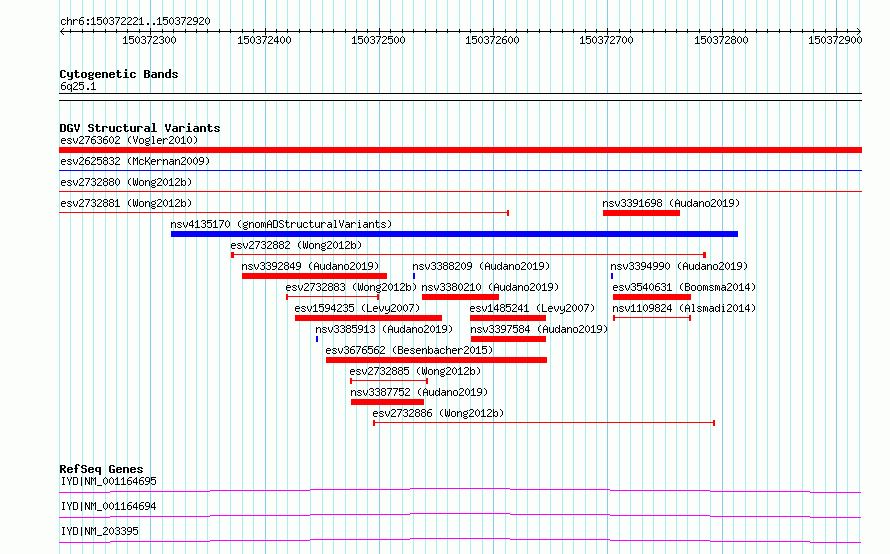Click the 6q25.1 cytogenetic band label
The width and height of the screenshot is (890, 554).
click(x=78, y=86)
